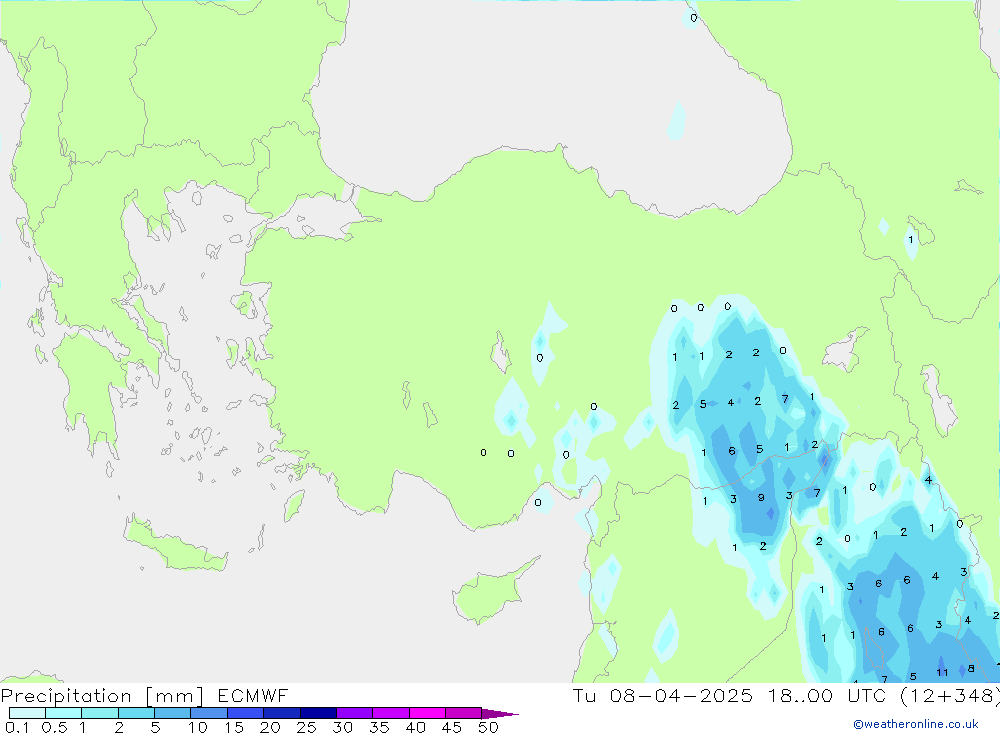
Task: Click legend tick label '0.1'
Action: coord(17,727)
